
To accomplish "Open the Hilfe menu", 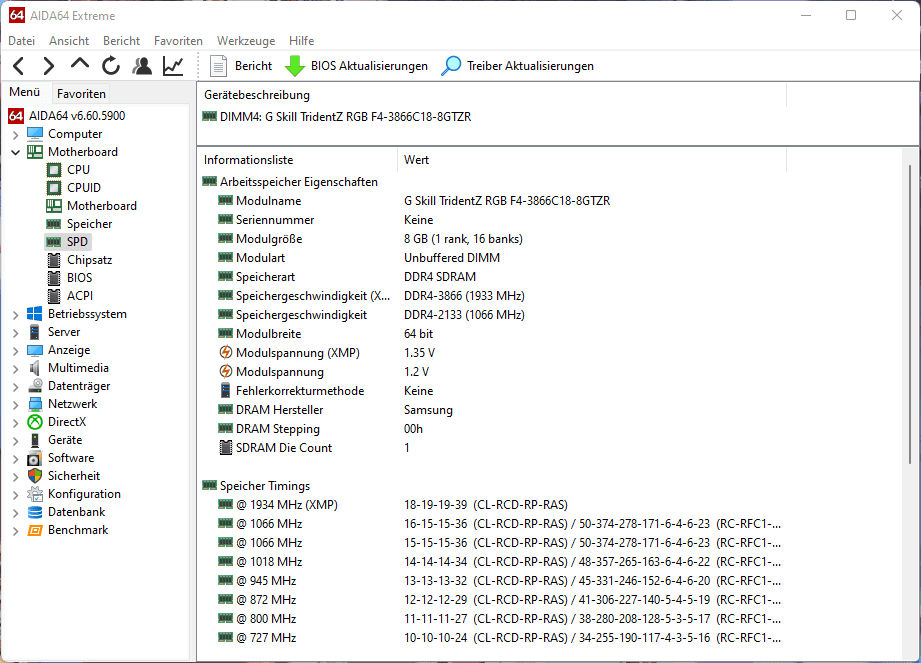I will (301, 41).
